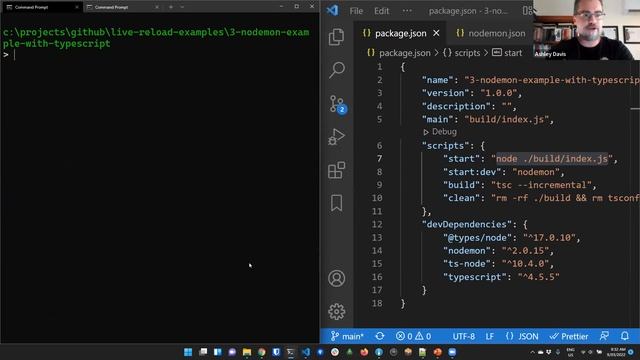Click the "version" 1.0.0 line
Screen dimensions: 640x360
(x=472, y=93)
